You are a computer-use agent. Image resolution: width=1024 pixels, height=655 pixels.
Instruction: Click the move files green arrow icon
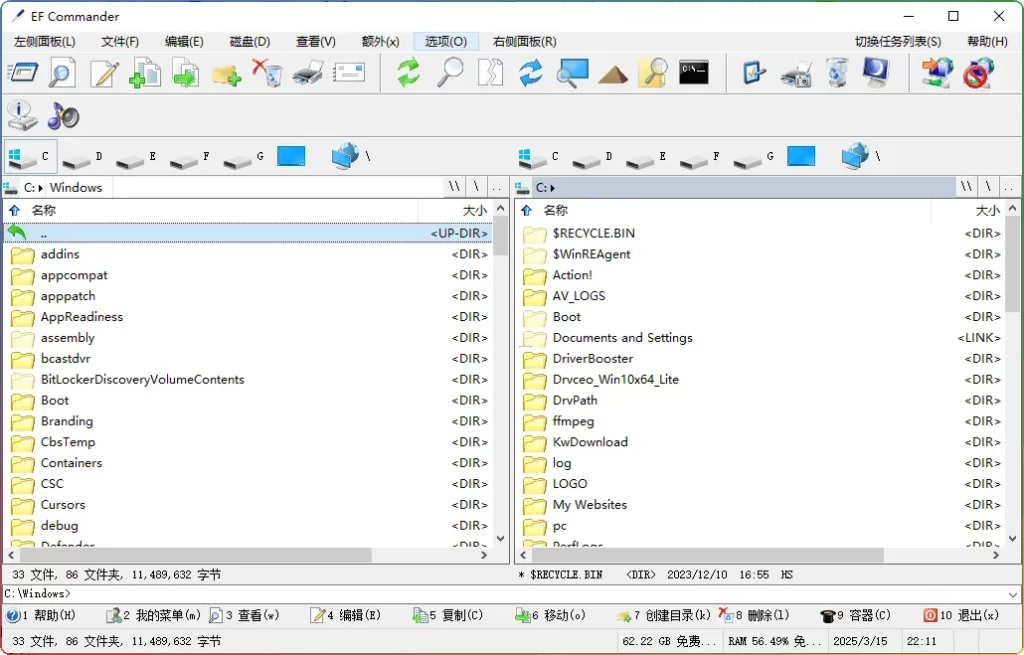coord(186,72)
